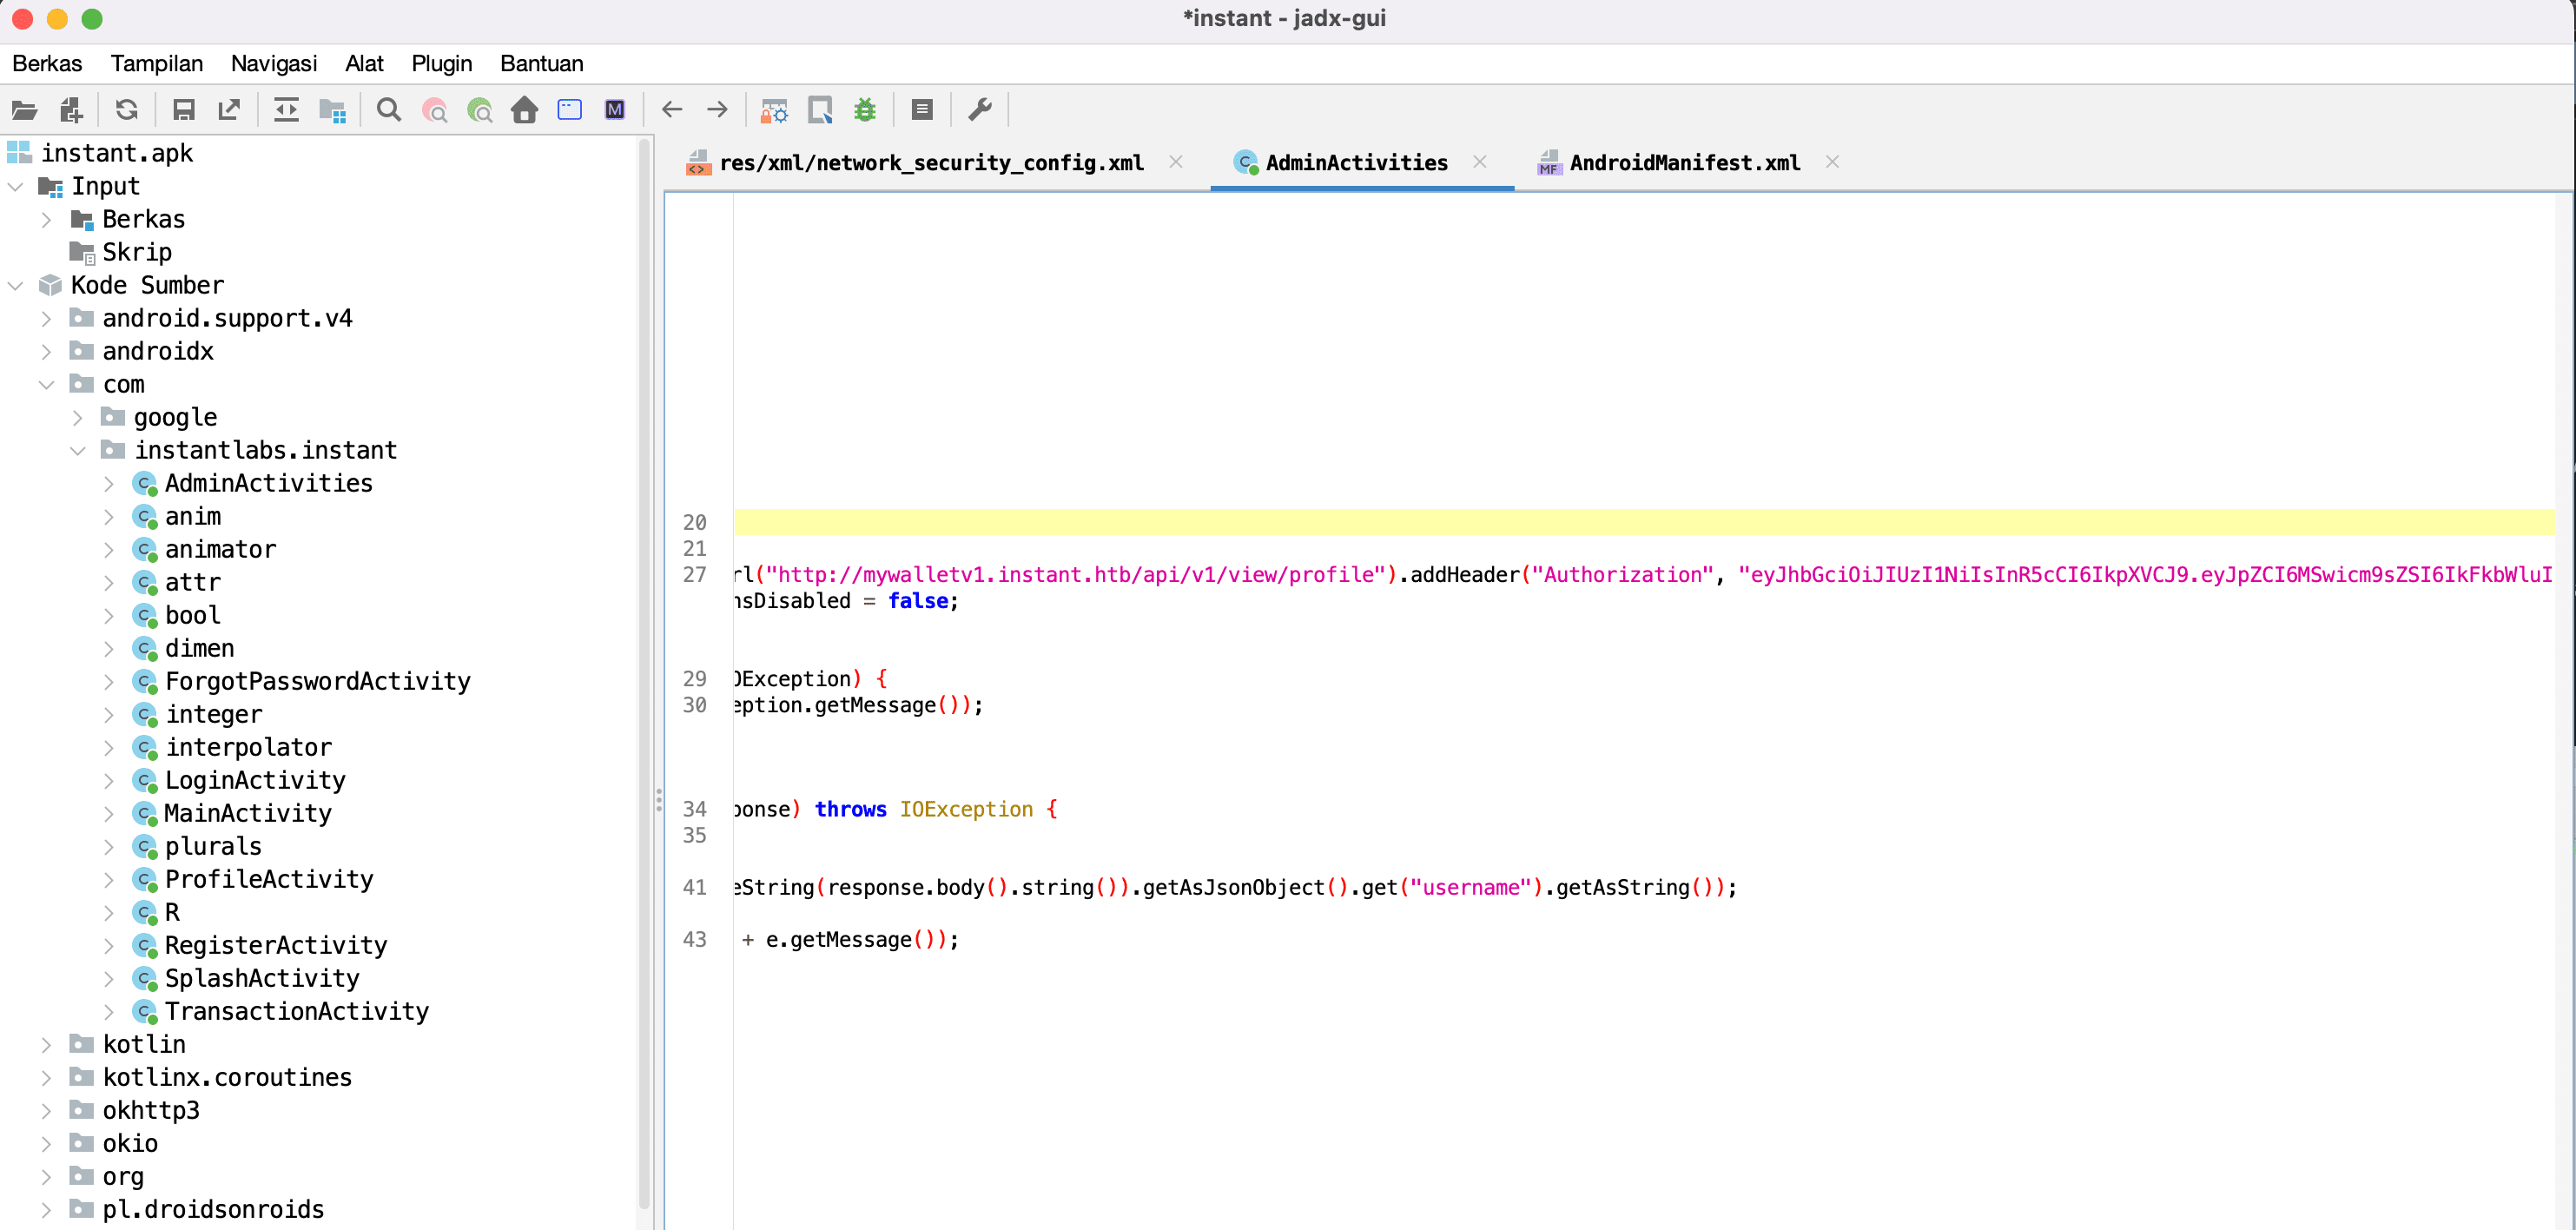The image size is (2576, 1230).
Task: Click the navigate back arrow
Action: 672,110
